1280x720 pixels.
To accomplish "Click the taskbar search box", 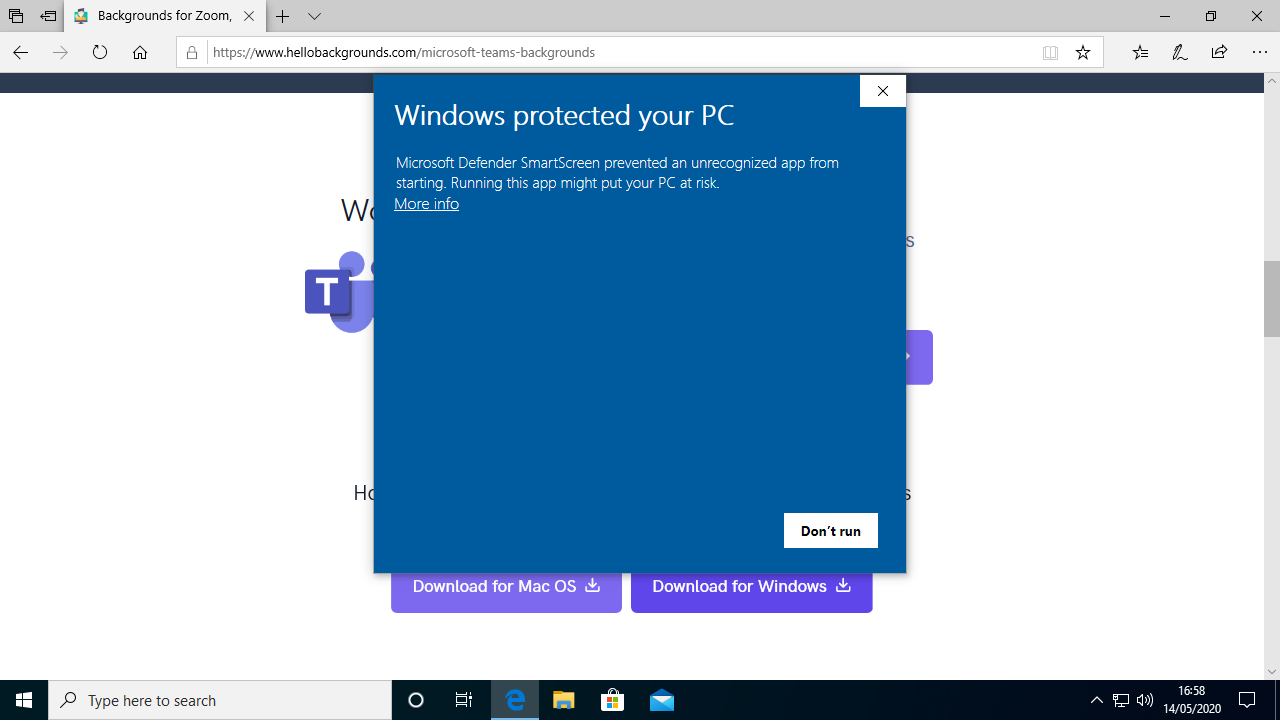I will pyautogui.click(x=220, y=700).
